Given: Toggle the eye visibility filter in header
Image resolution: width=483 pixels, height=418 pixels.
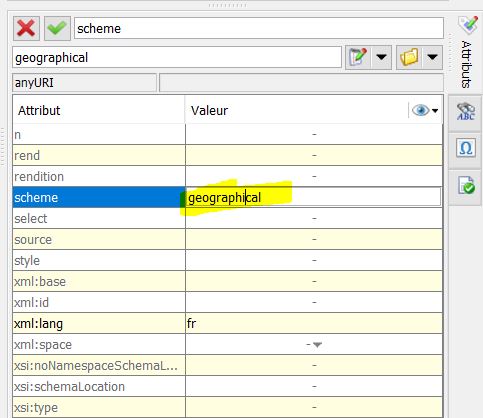Looking at the screenshot, I should pyautogui.click(x=421, y=110).
